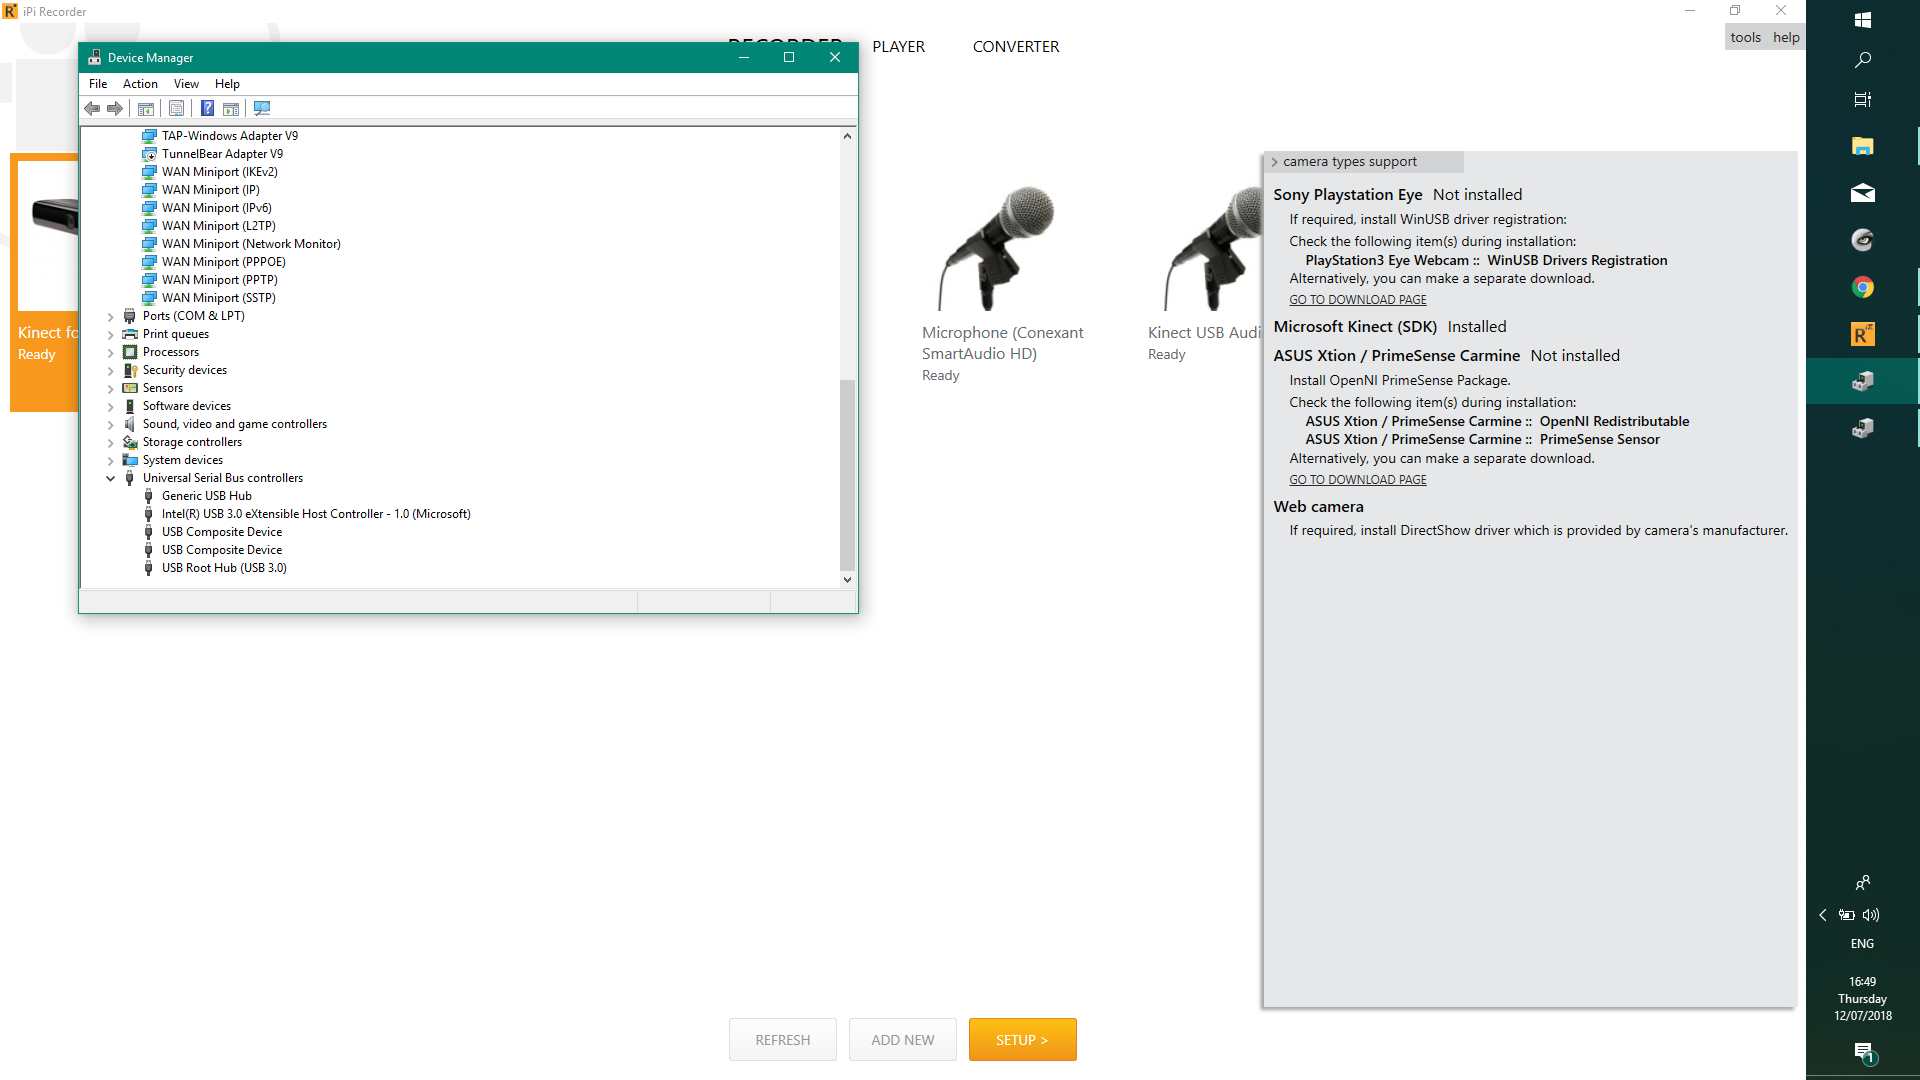This screenshot has width=1920, height=1080.
Task: Expand the Security devices node
Action: coord(111,371)
